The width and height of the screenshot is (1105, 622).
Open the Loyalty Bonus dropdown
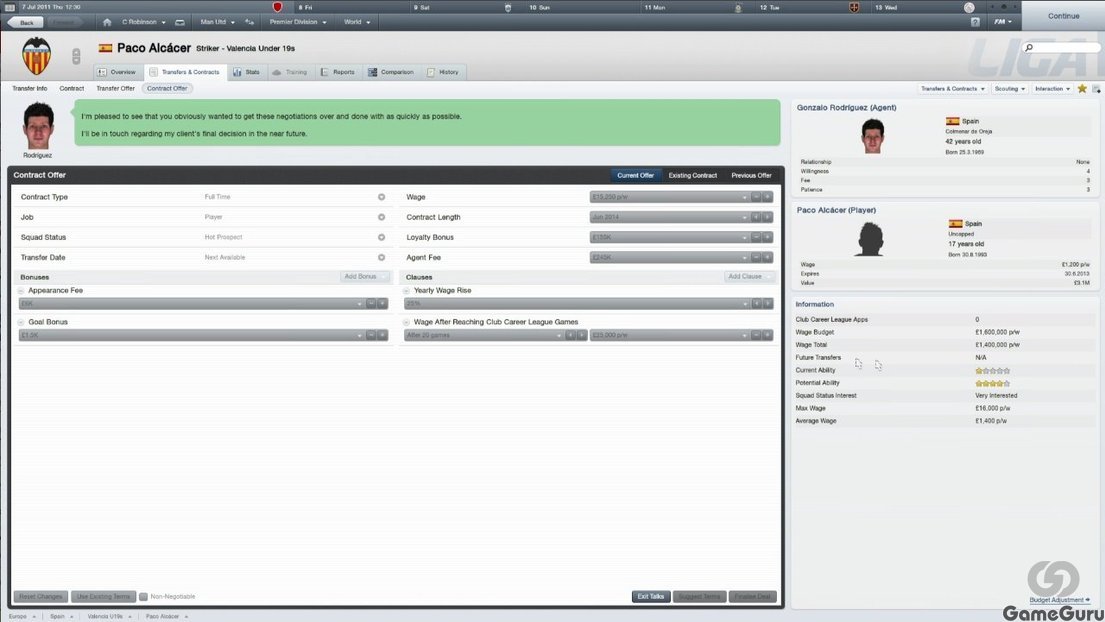pos(669,237)
